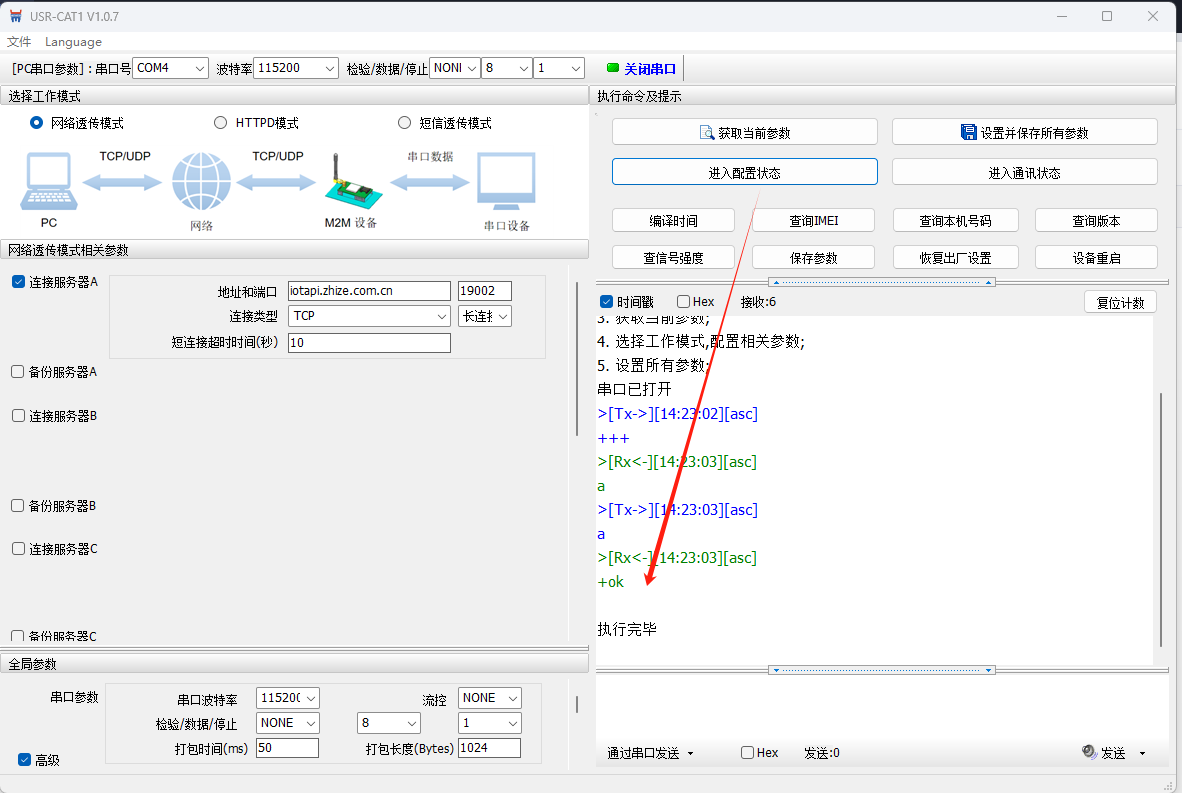Click the magnifier icon on 获取当前参数
The width and height of the screenshot is (1182, 793).
[x=707, y=132]
